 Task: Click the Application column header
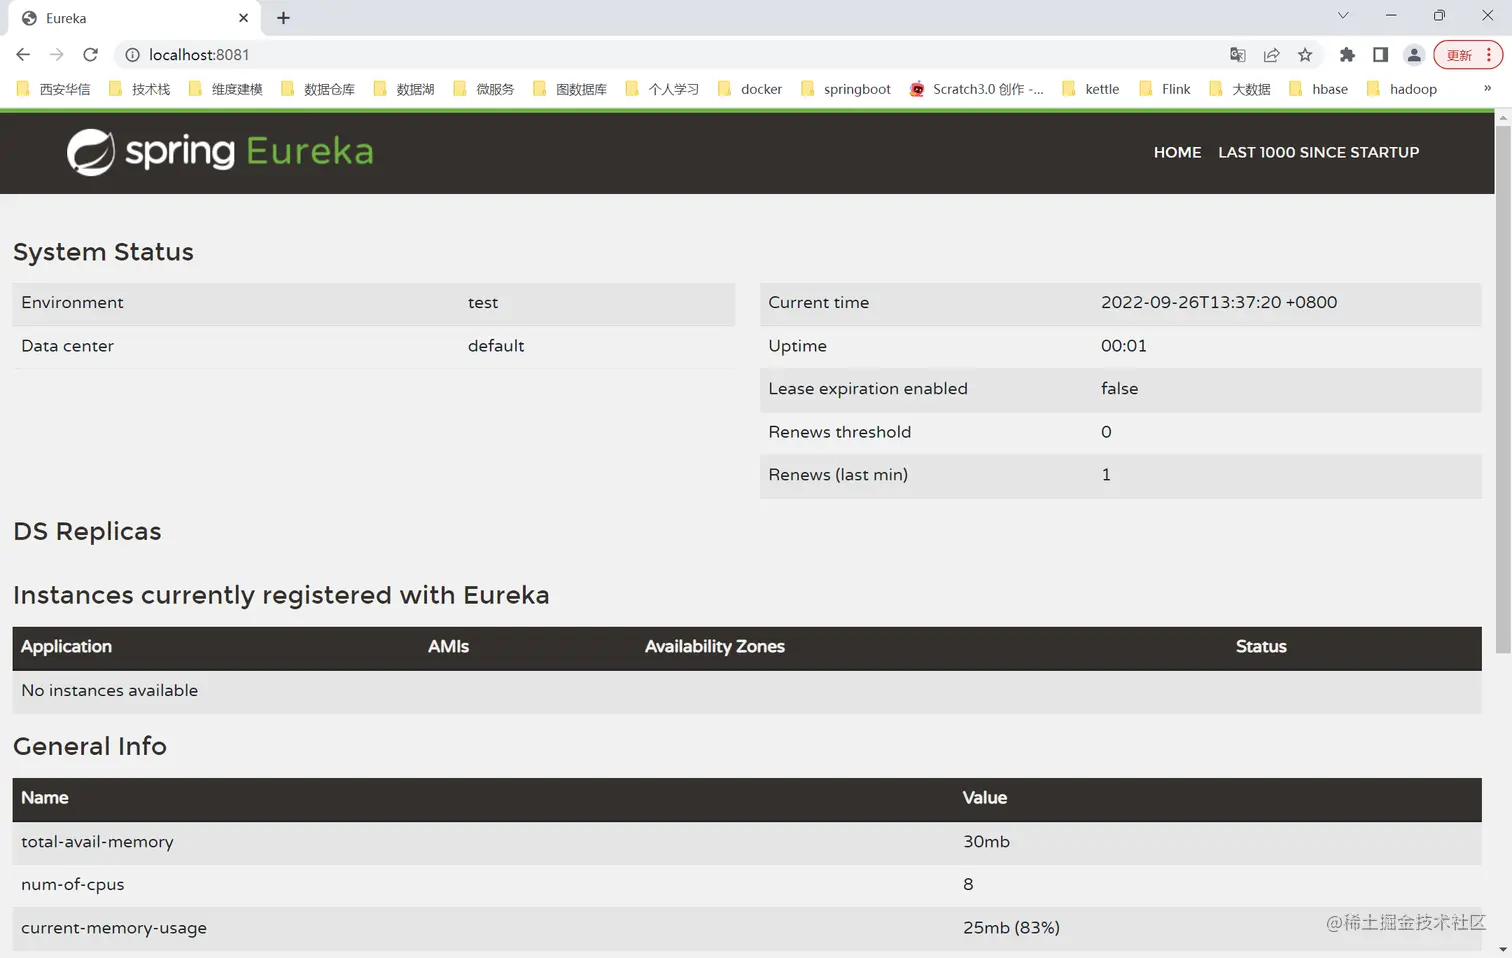click(x=67, y=647)
